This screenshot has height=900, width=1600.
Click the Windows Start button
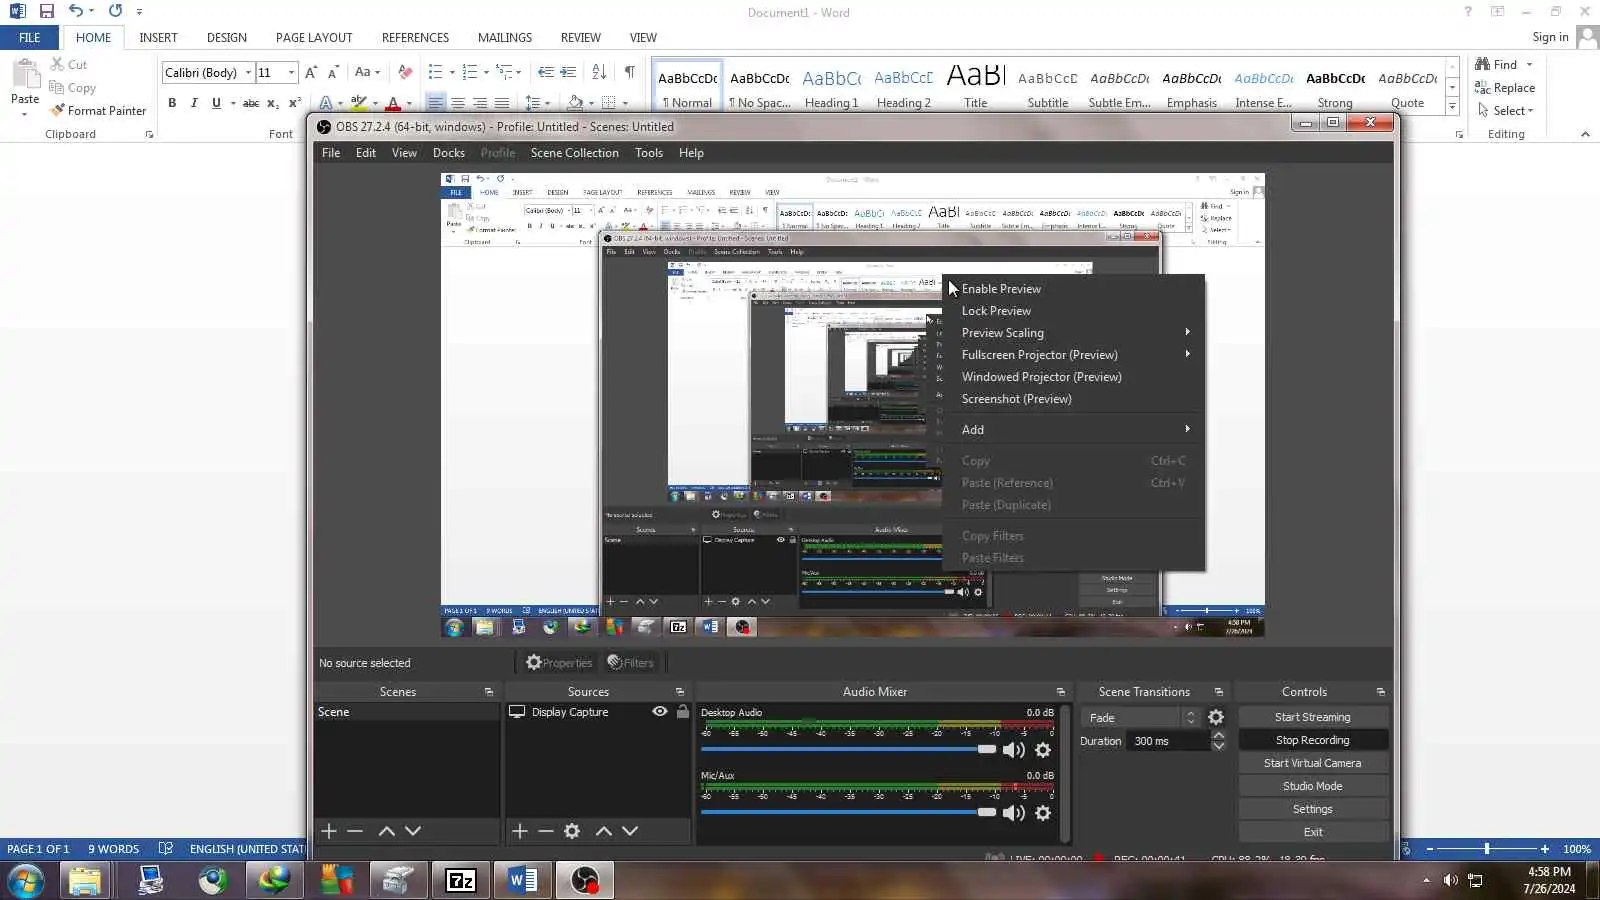point(24,880)
